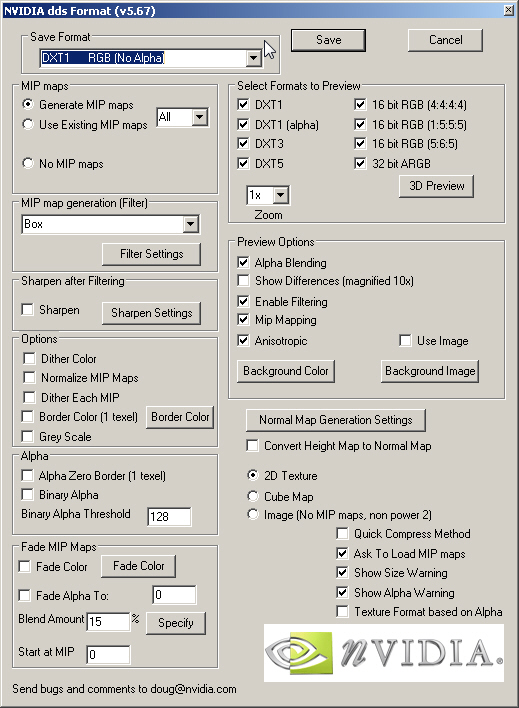Open the Box filter dropdown
Screen dimensions: 519x708
click(191, 224)
